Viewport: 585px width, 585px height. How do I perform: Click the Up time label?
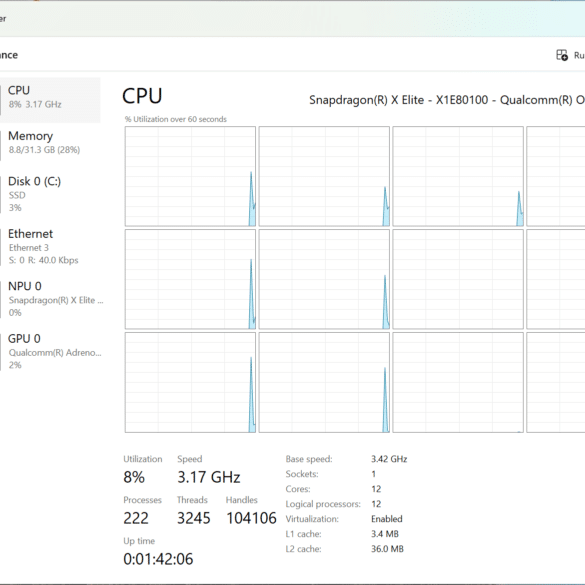pos(139,541)
